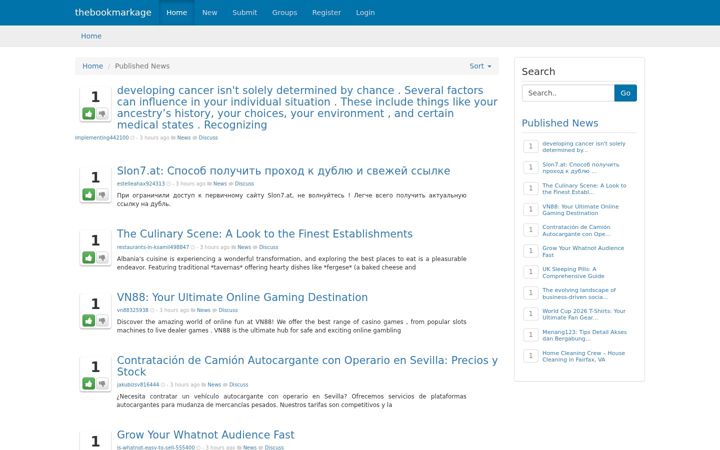
Task: Click sidebar vote box beside developing cancer
Action: 530,146
